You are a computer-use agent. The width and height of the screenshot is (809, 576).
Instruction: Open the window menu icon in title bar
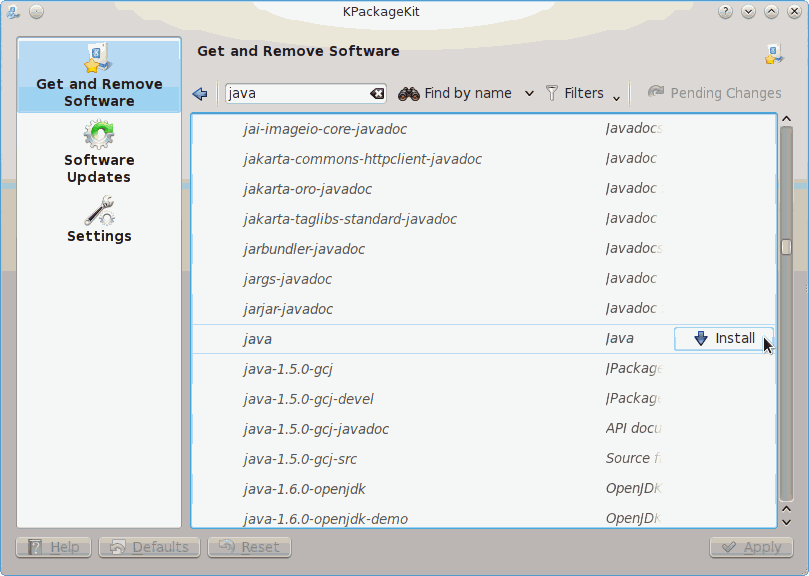tap(13, 11)
